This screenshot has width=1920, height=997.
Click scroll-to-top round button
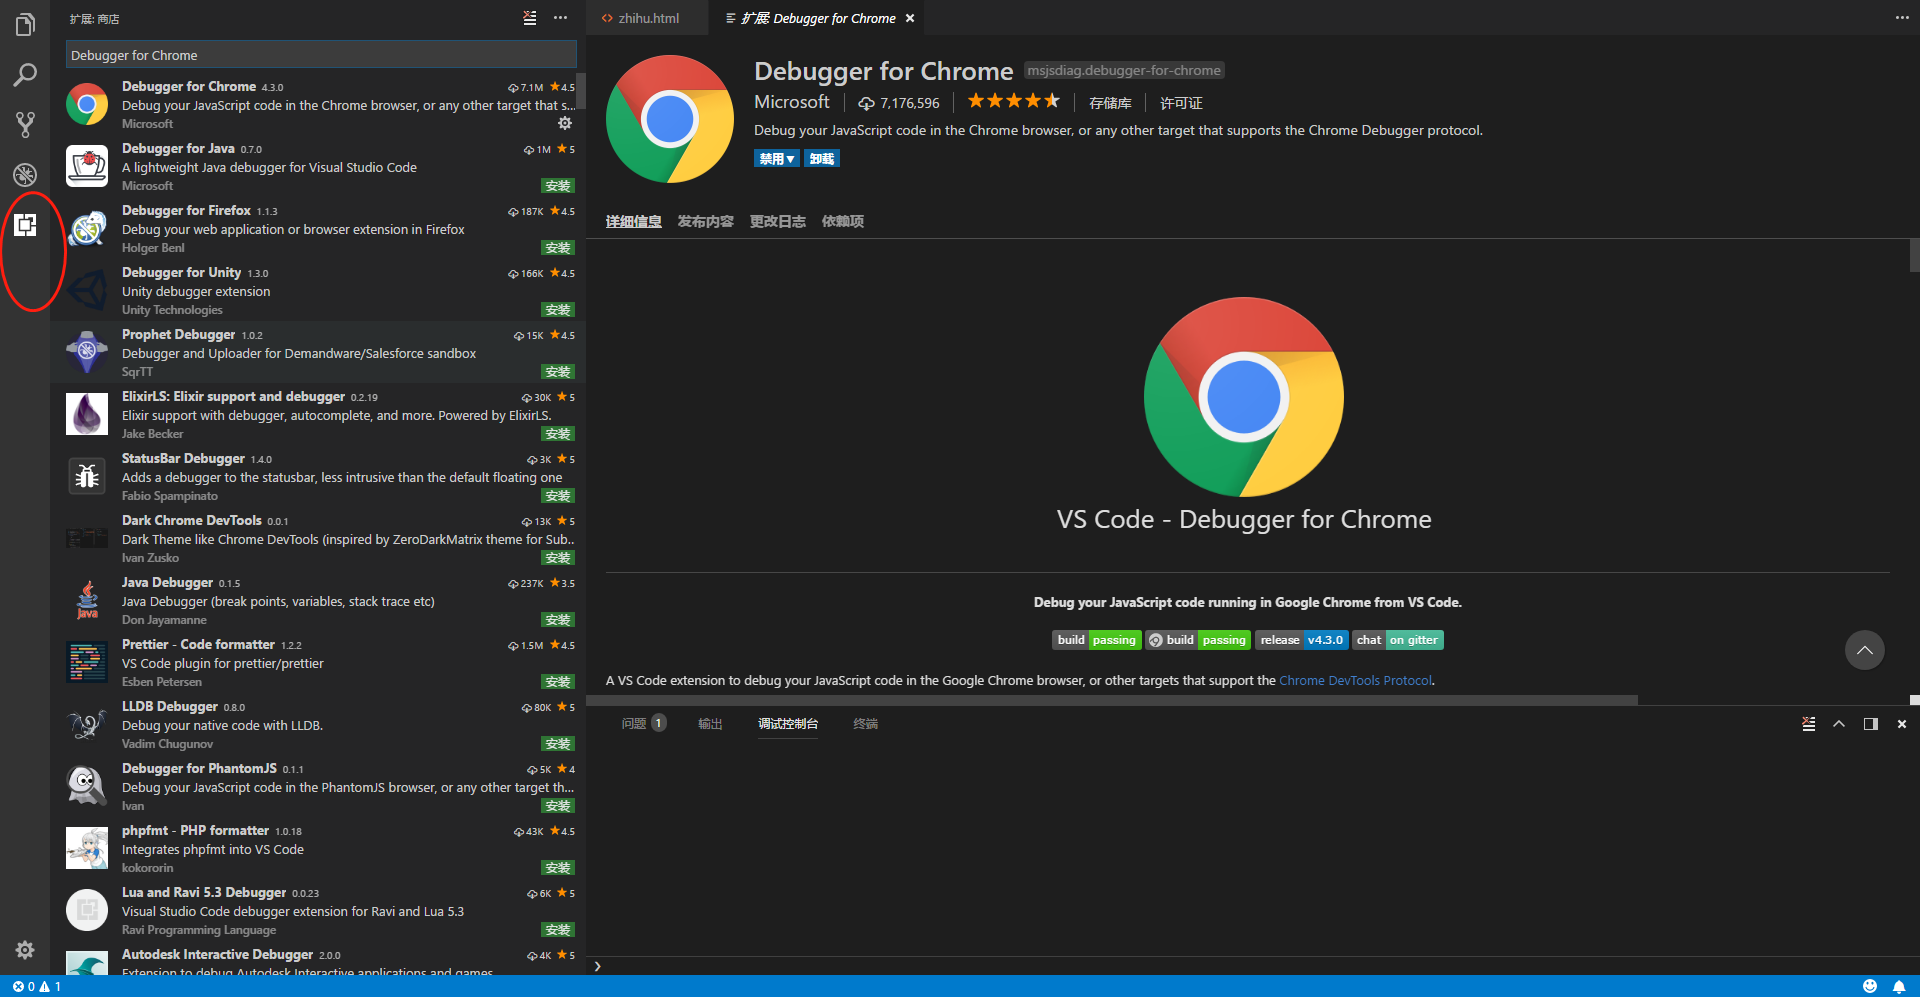coord(1864,650)
